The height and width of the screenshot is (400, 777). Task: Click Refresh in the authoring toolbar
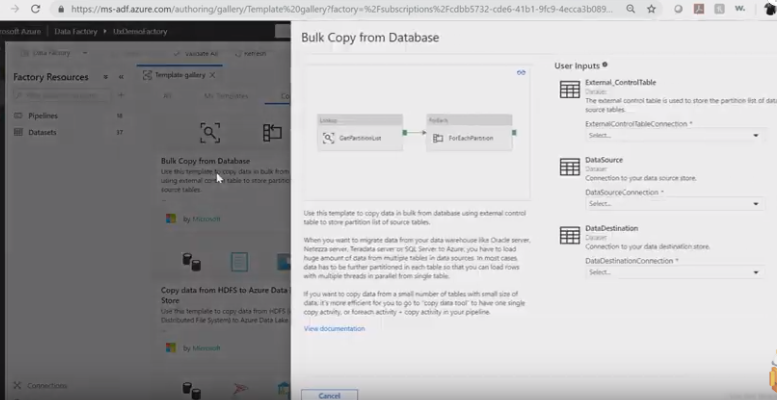[x=251, y=54]
